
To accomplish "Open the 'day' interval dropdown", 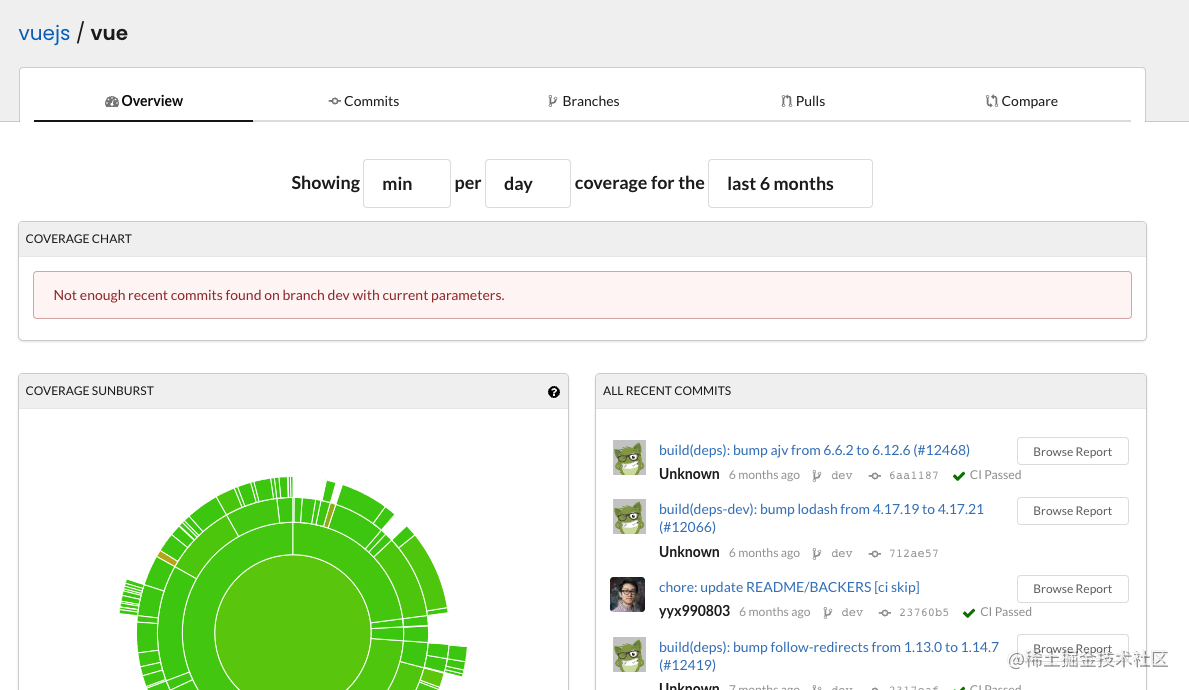I will click(x=527, y=184).
